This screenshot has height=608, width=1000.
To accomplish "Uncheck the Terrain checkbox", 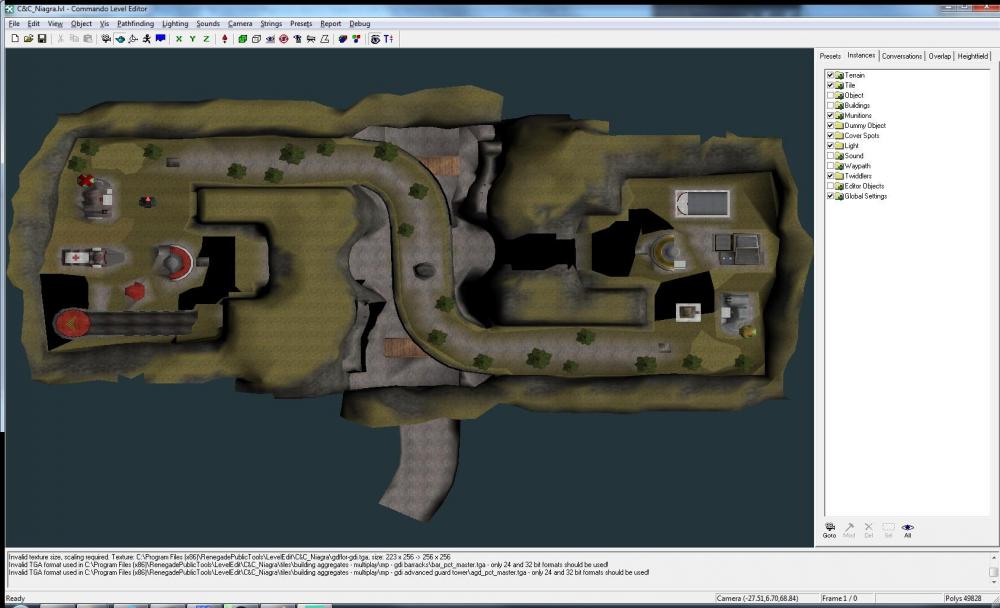I will (829, 75).
